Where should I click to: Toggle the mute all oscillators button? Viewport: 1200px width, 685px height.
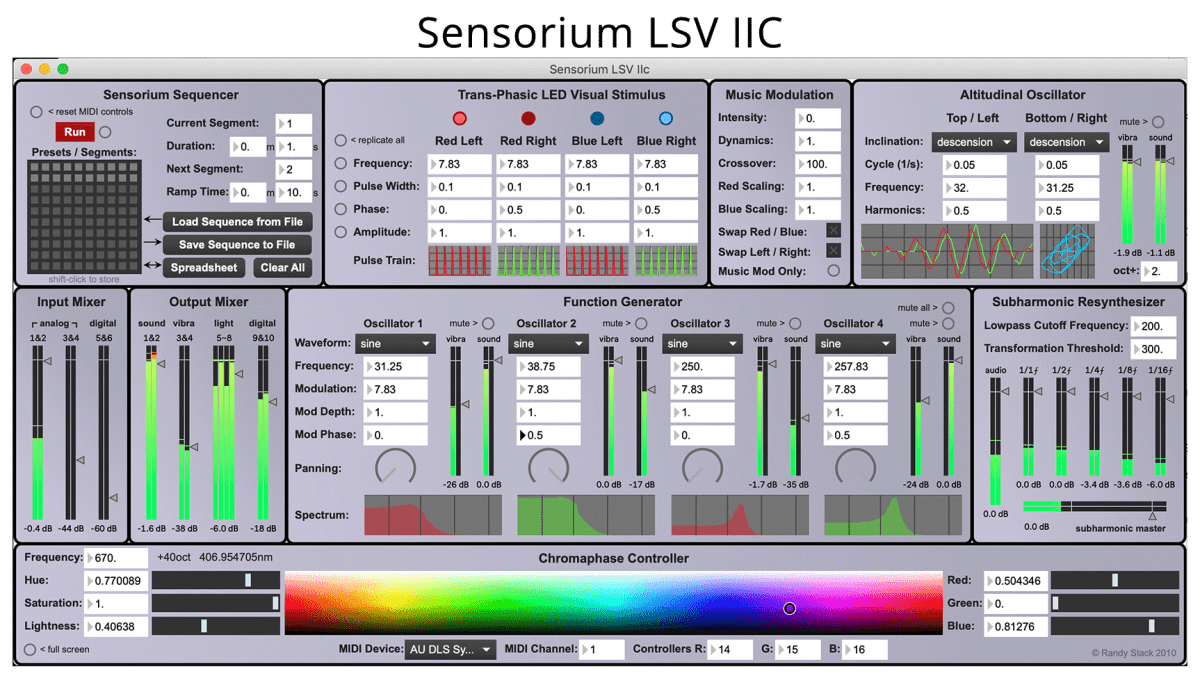pyautogui.click(x=948, y=308)
